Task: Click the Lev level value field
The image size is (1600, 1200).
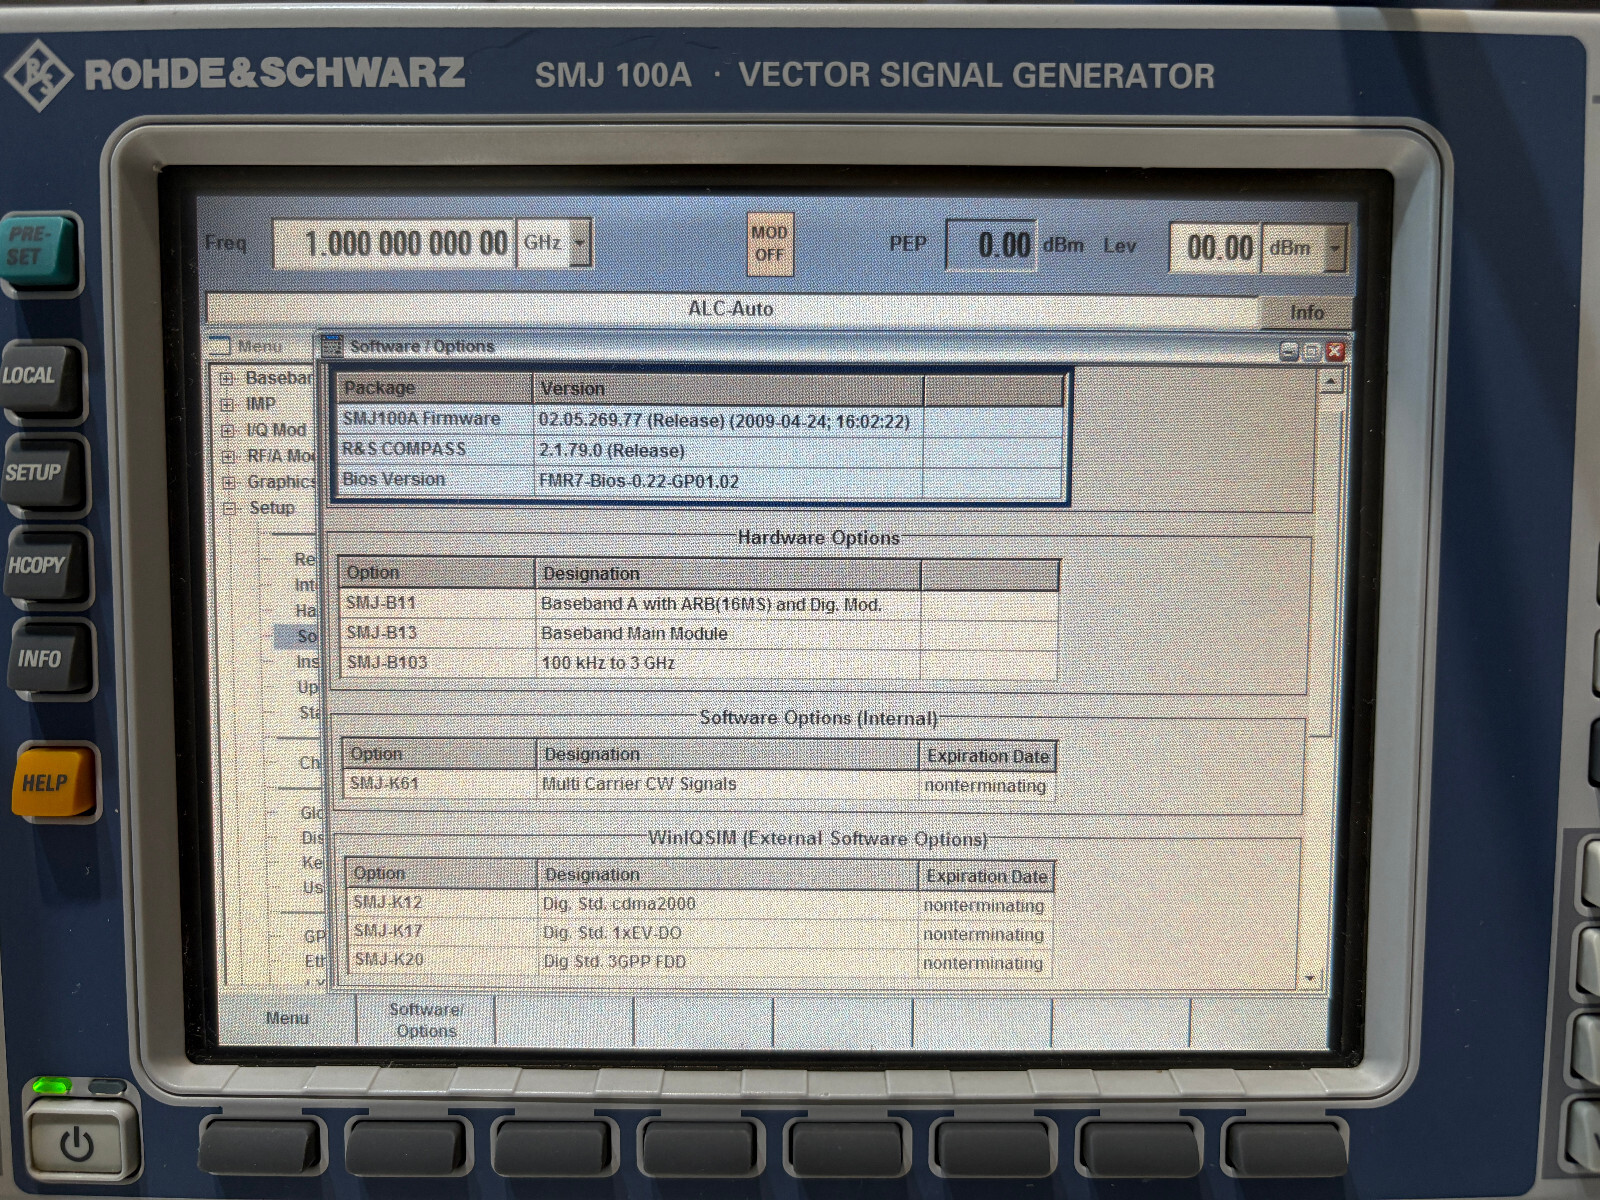Action: tap(1214, 247)
